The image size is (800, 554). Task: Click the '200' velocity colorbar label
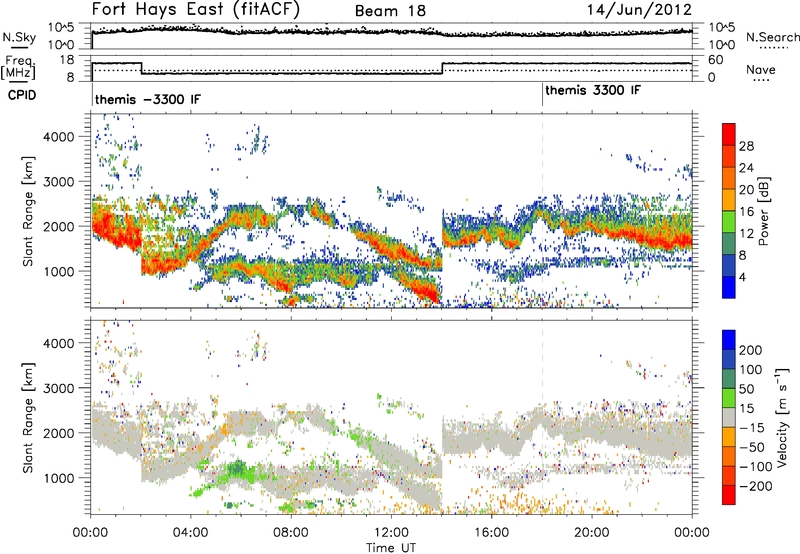tap(751, 350)
